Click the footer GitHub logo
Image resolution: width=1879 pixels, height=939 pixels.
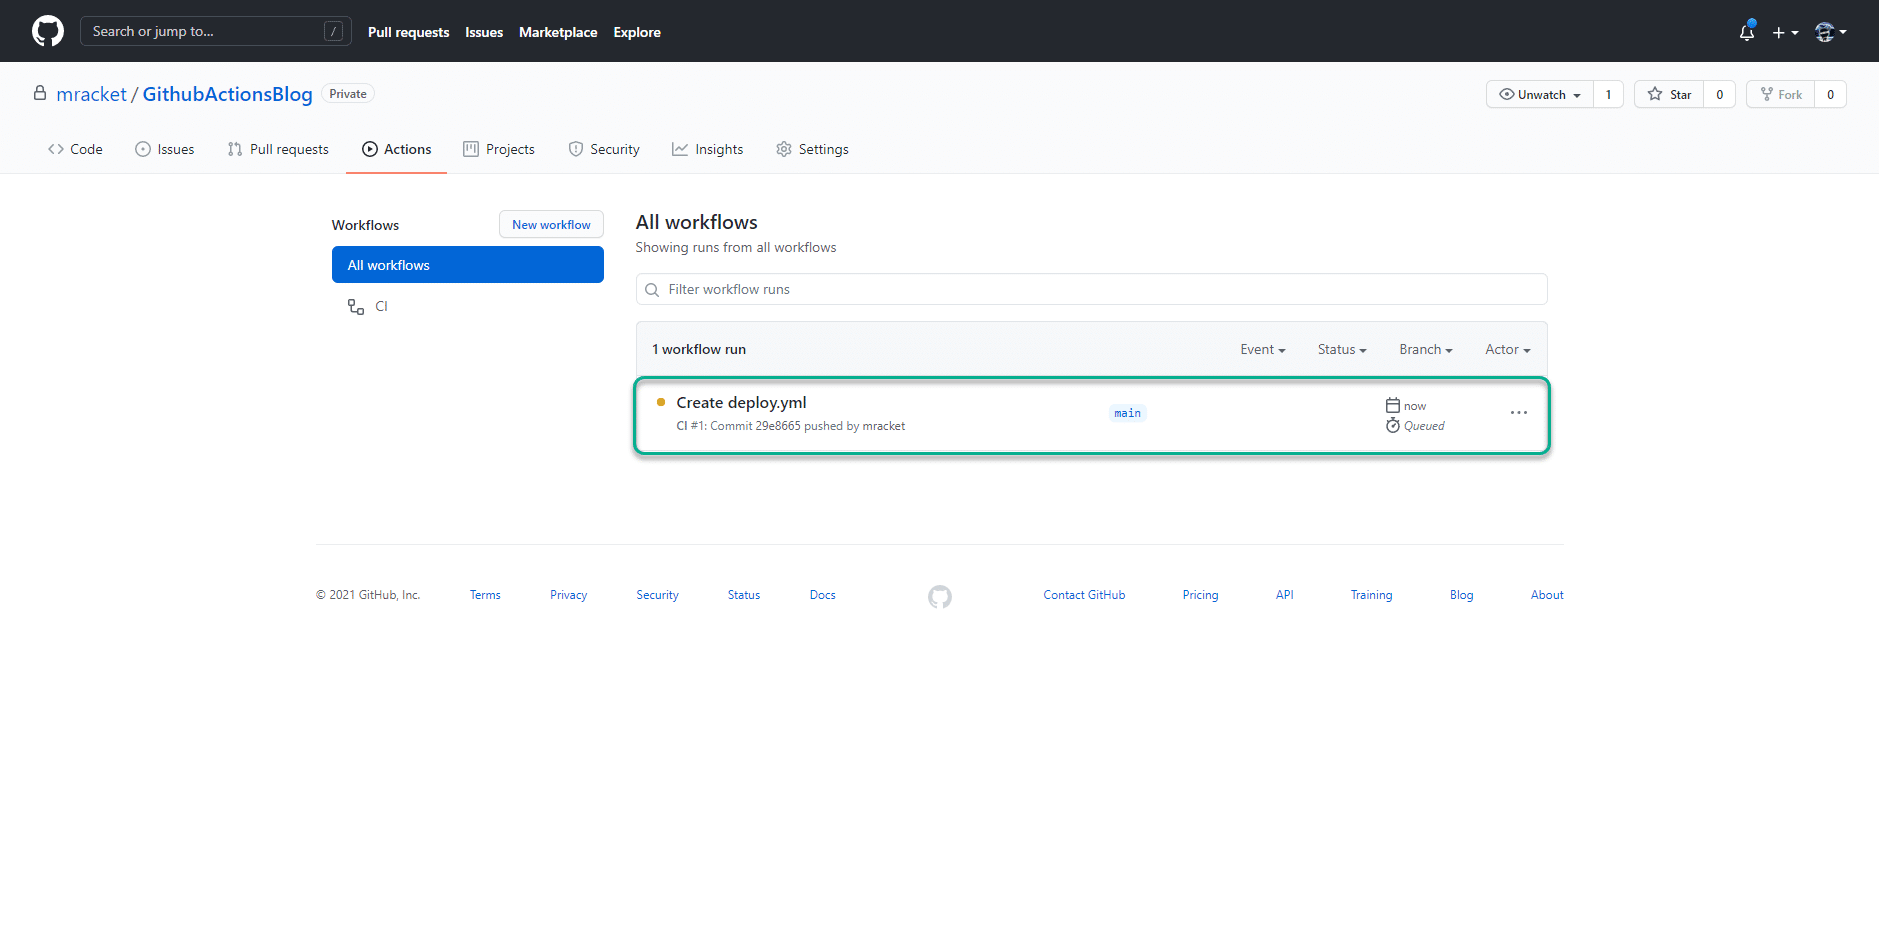click(940, 597)
